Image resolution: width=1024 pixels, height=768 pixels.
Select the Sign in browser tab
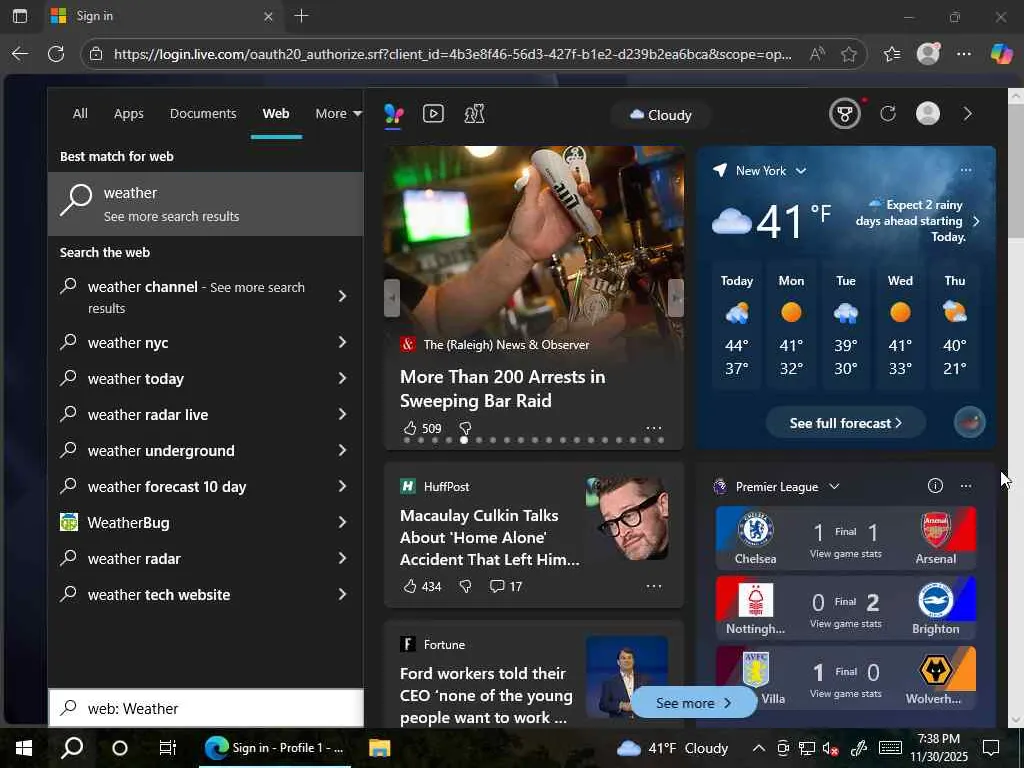(x=162, y=16)
